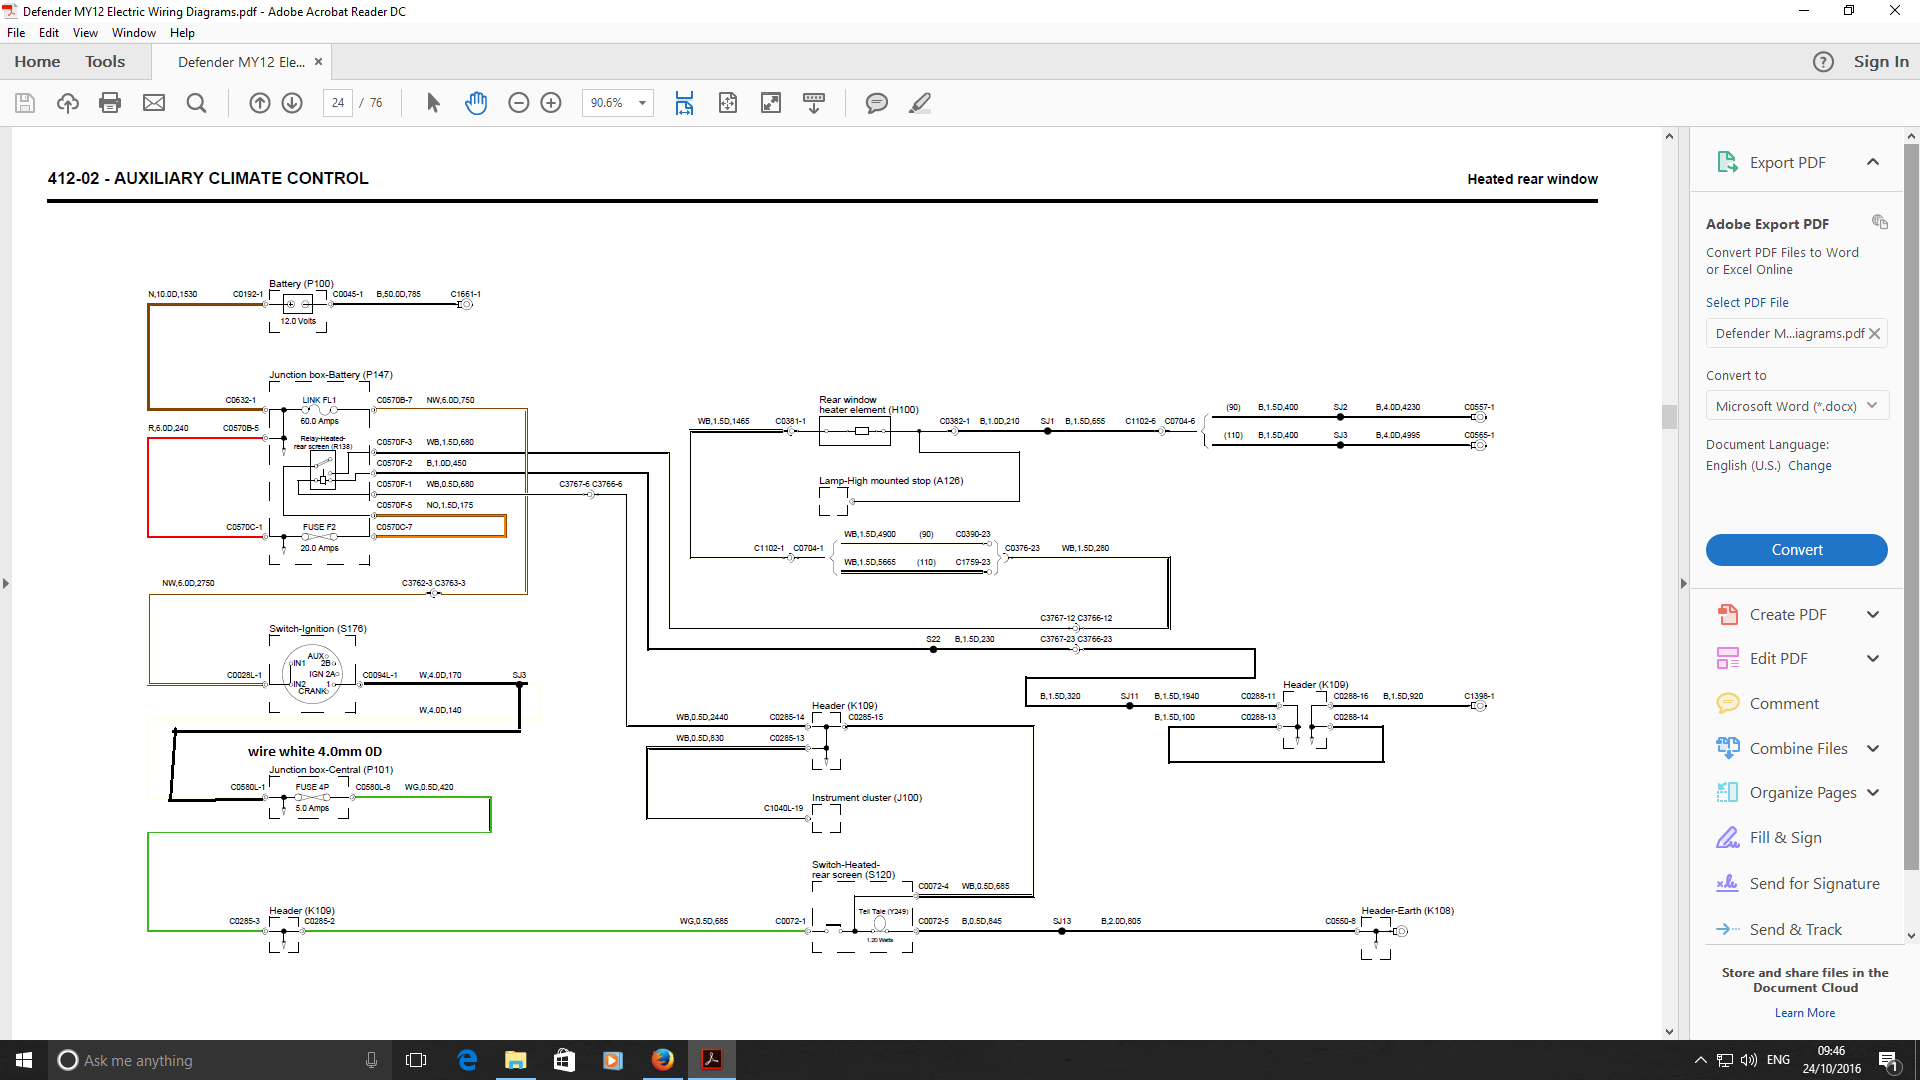The width and height of the screenshot is (1920, 1080).
Task: Remove selected file with X icon
Action: click(1875, 334)
